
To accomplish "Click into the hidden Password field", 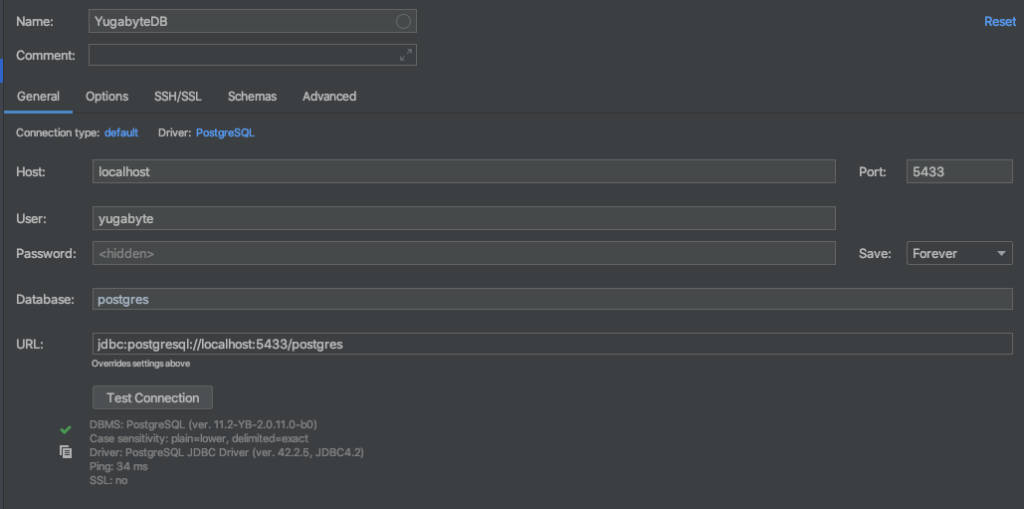I will coord(464,253).
